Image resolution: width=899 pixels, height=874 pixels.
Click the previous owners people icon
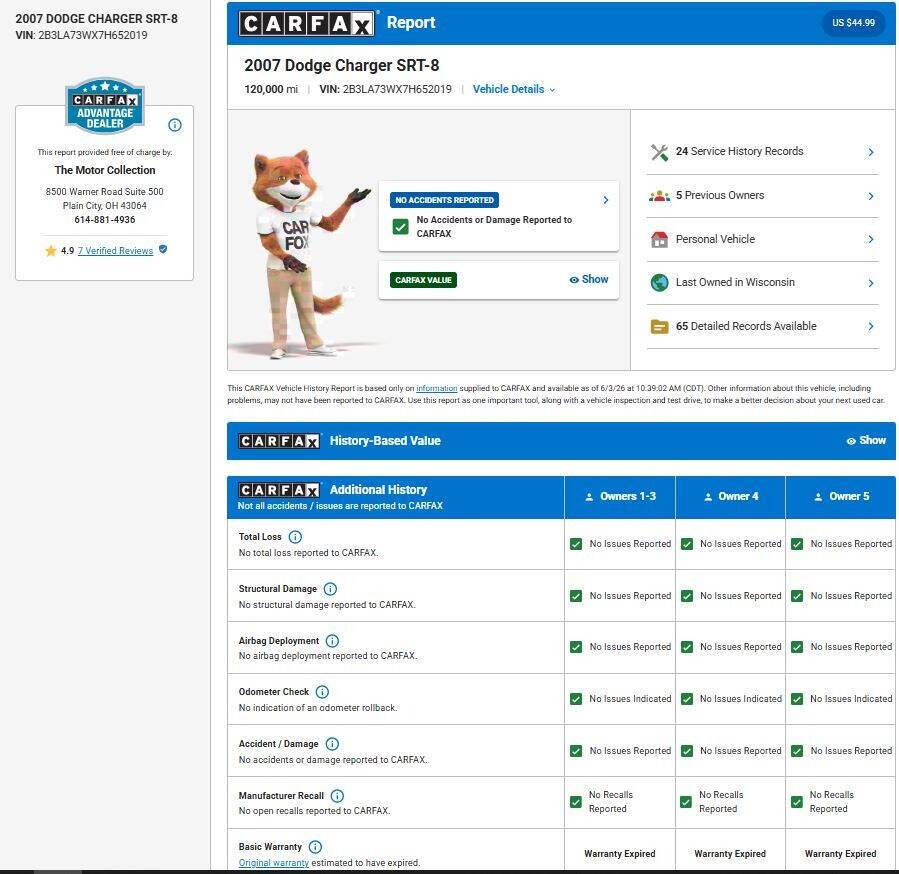click(x=659, y=196)
